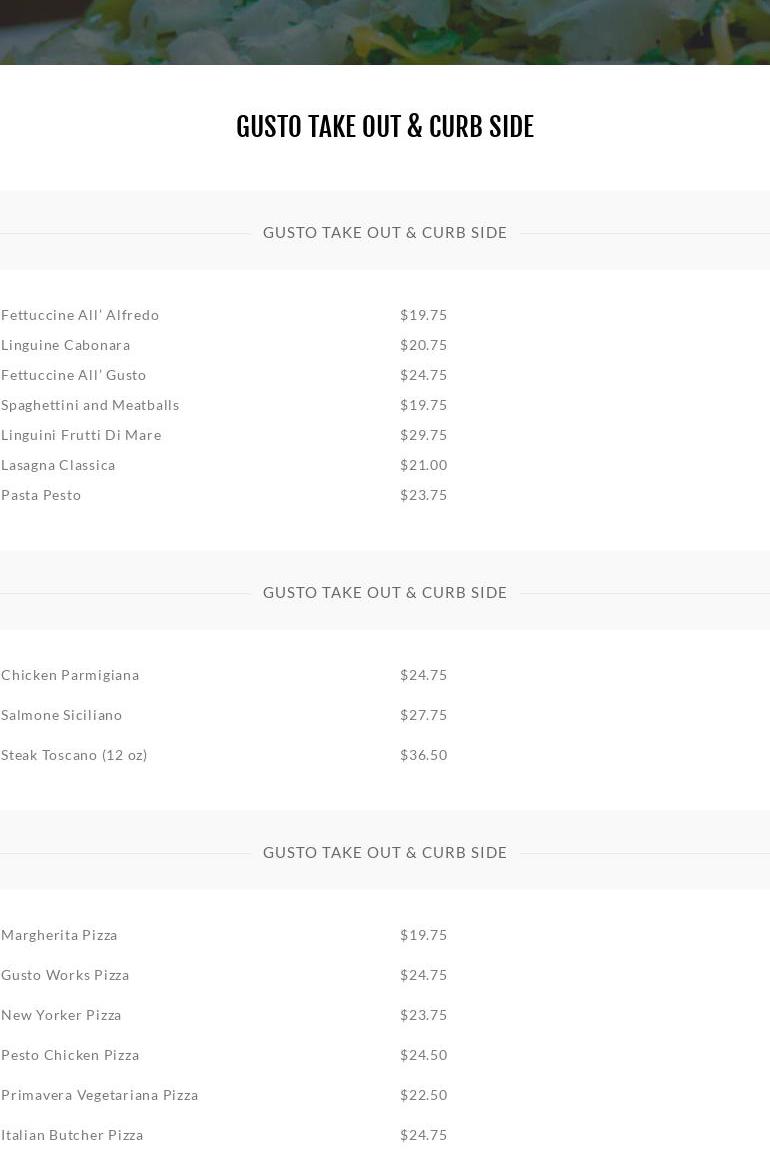770x1159 pixels.
Task: Select Margherita Pizza
Action: click(x=59, y=935)
